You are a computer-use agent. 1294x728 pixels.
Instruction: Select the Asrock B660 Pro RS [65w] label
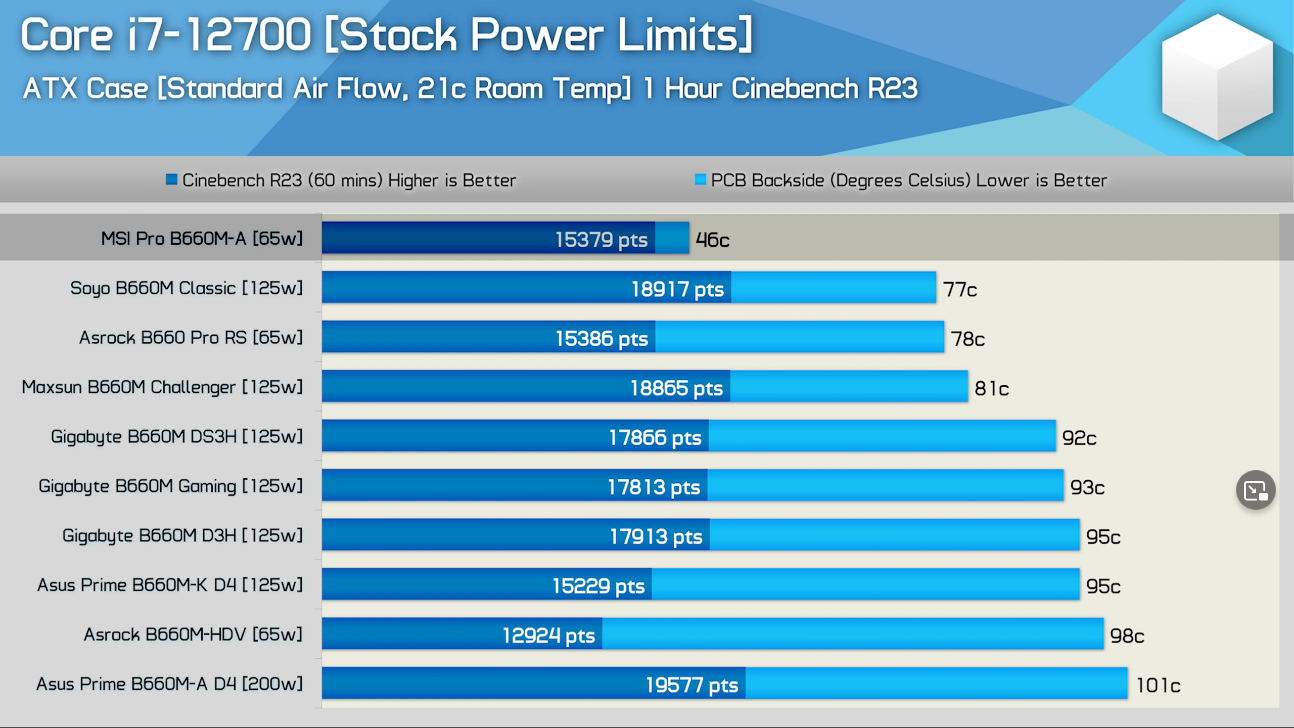(191, 338)
